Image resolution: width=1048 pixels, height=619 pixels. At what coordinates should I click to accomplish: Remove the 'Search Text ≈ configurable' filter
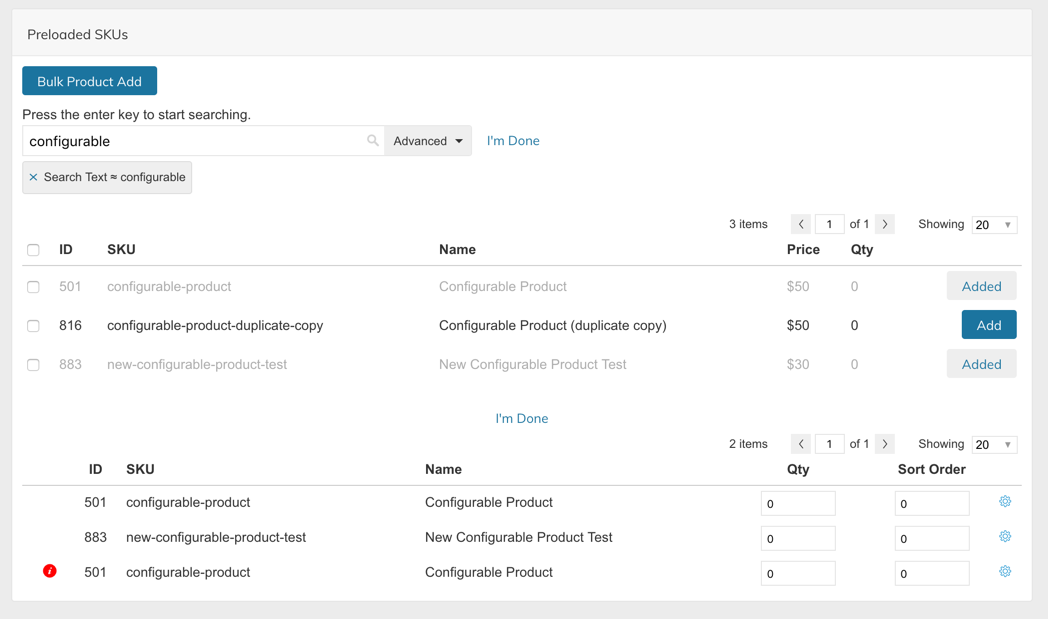[x=33, y=178]
